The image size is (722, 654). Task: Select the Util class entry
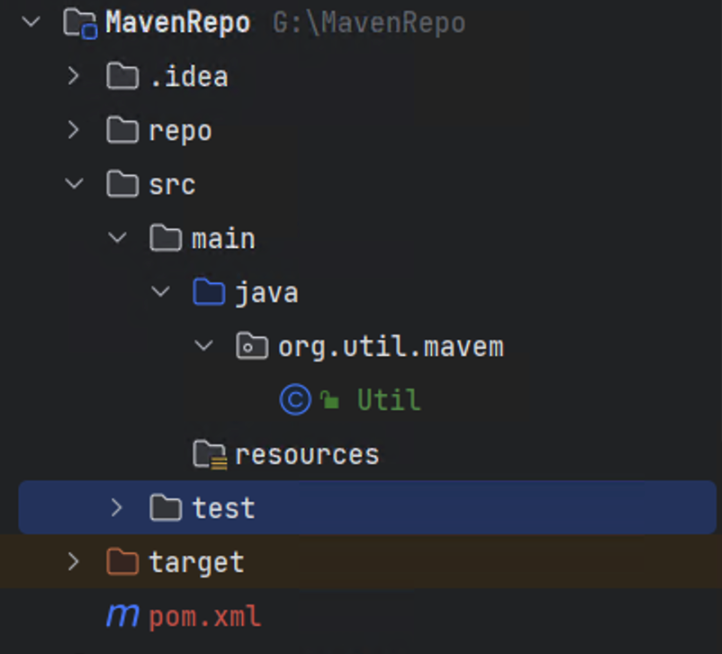point(388,399)
